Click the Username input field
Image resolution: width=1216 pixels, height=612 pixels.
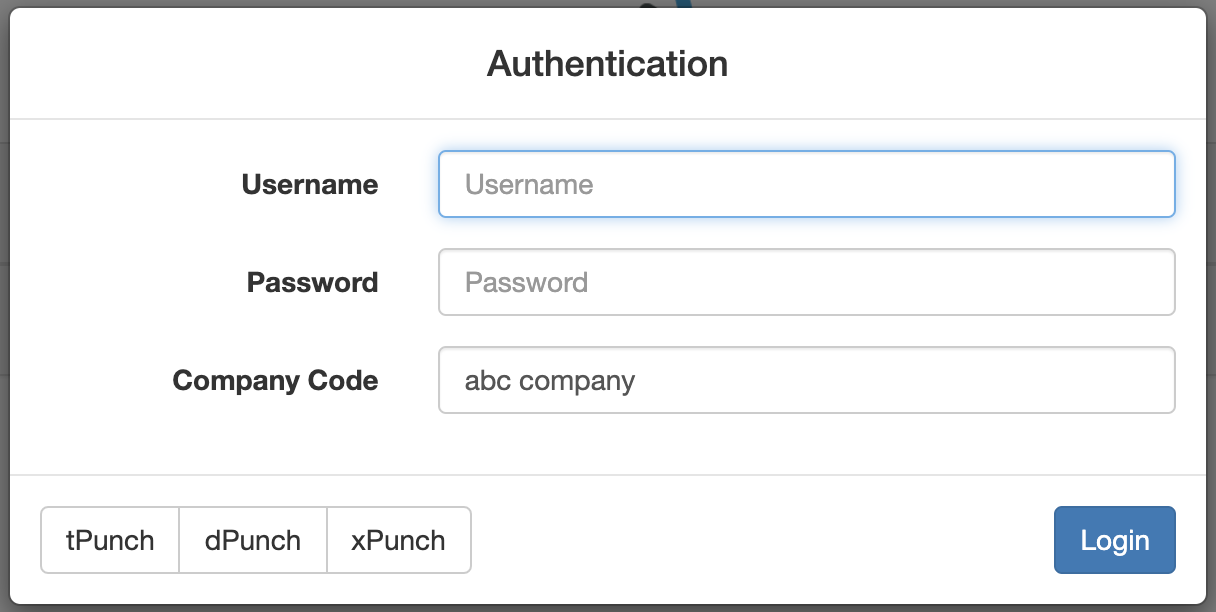point(806,184)
